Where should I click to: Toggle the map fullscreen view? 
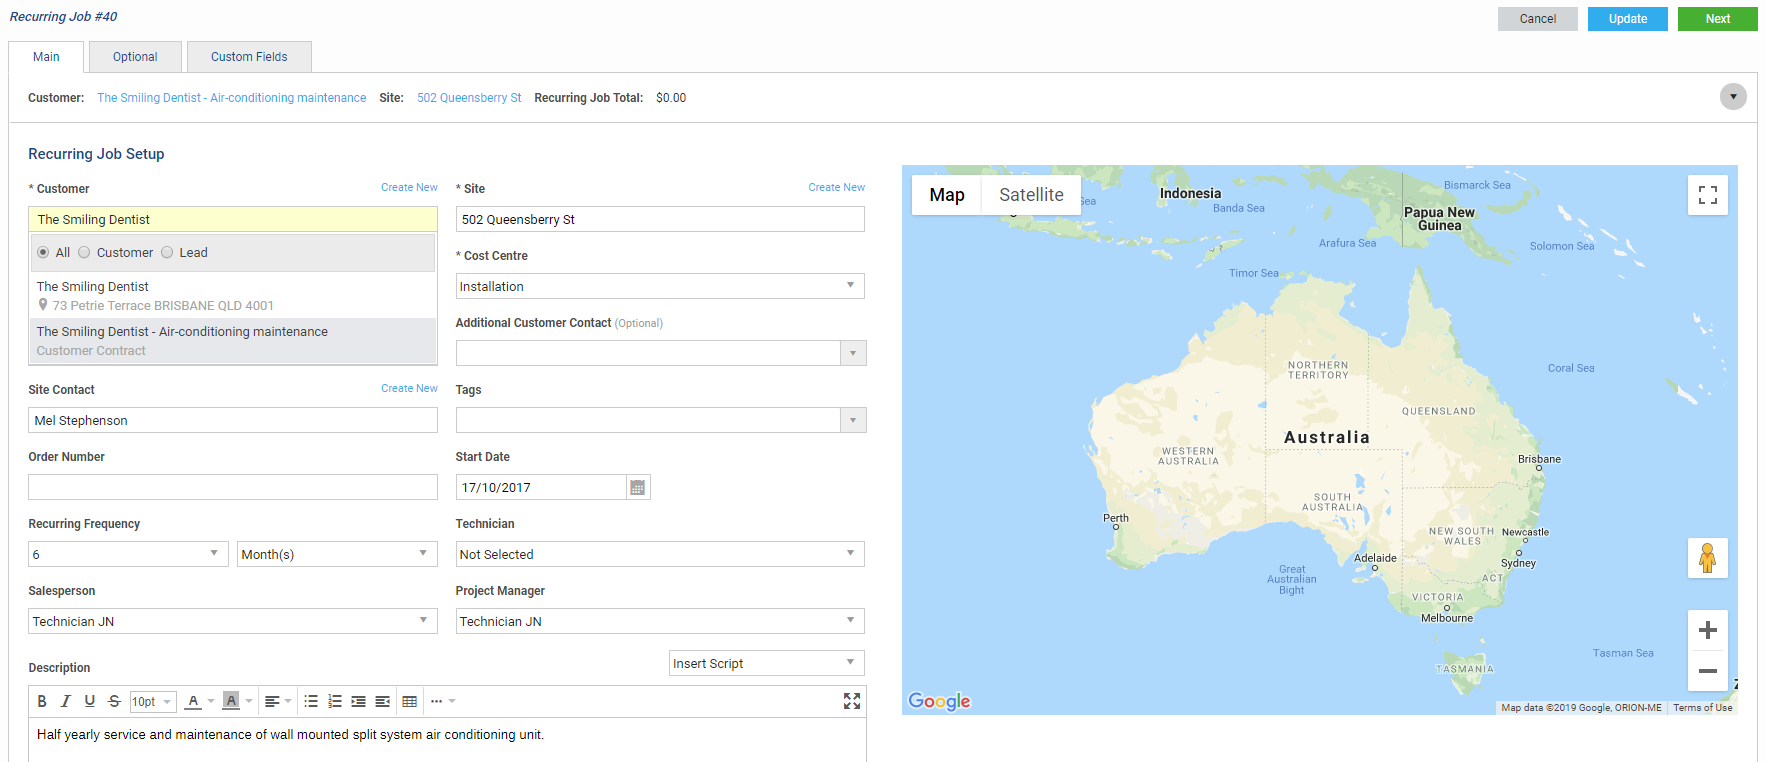1707,195
